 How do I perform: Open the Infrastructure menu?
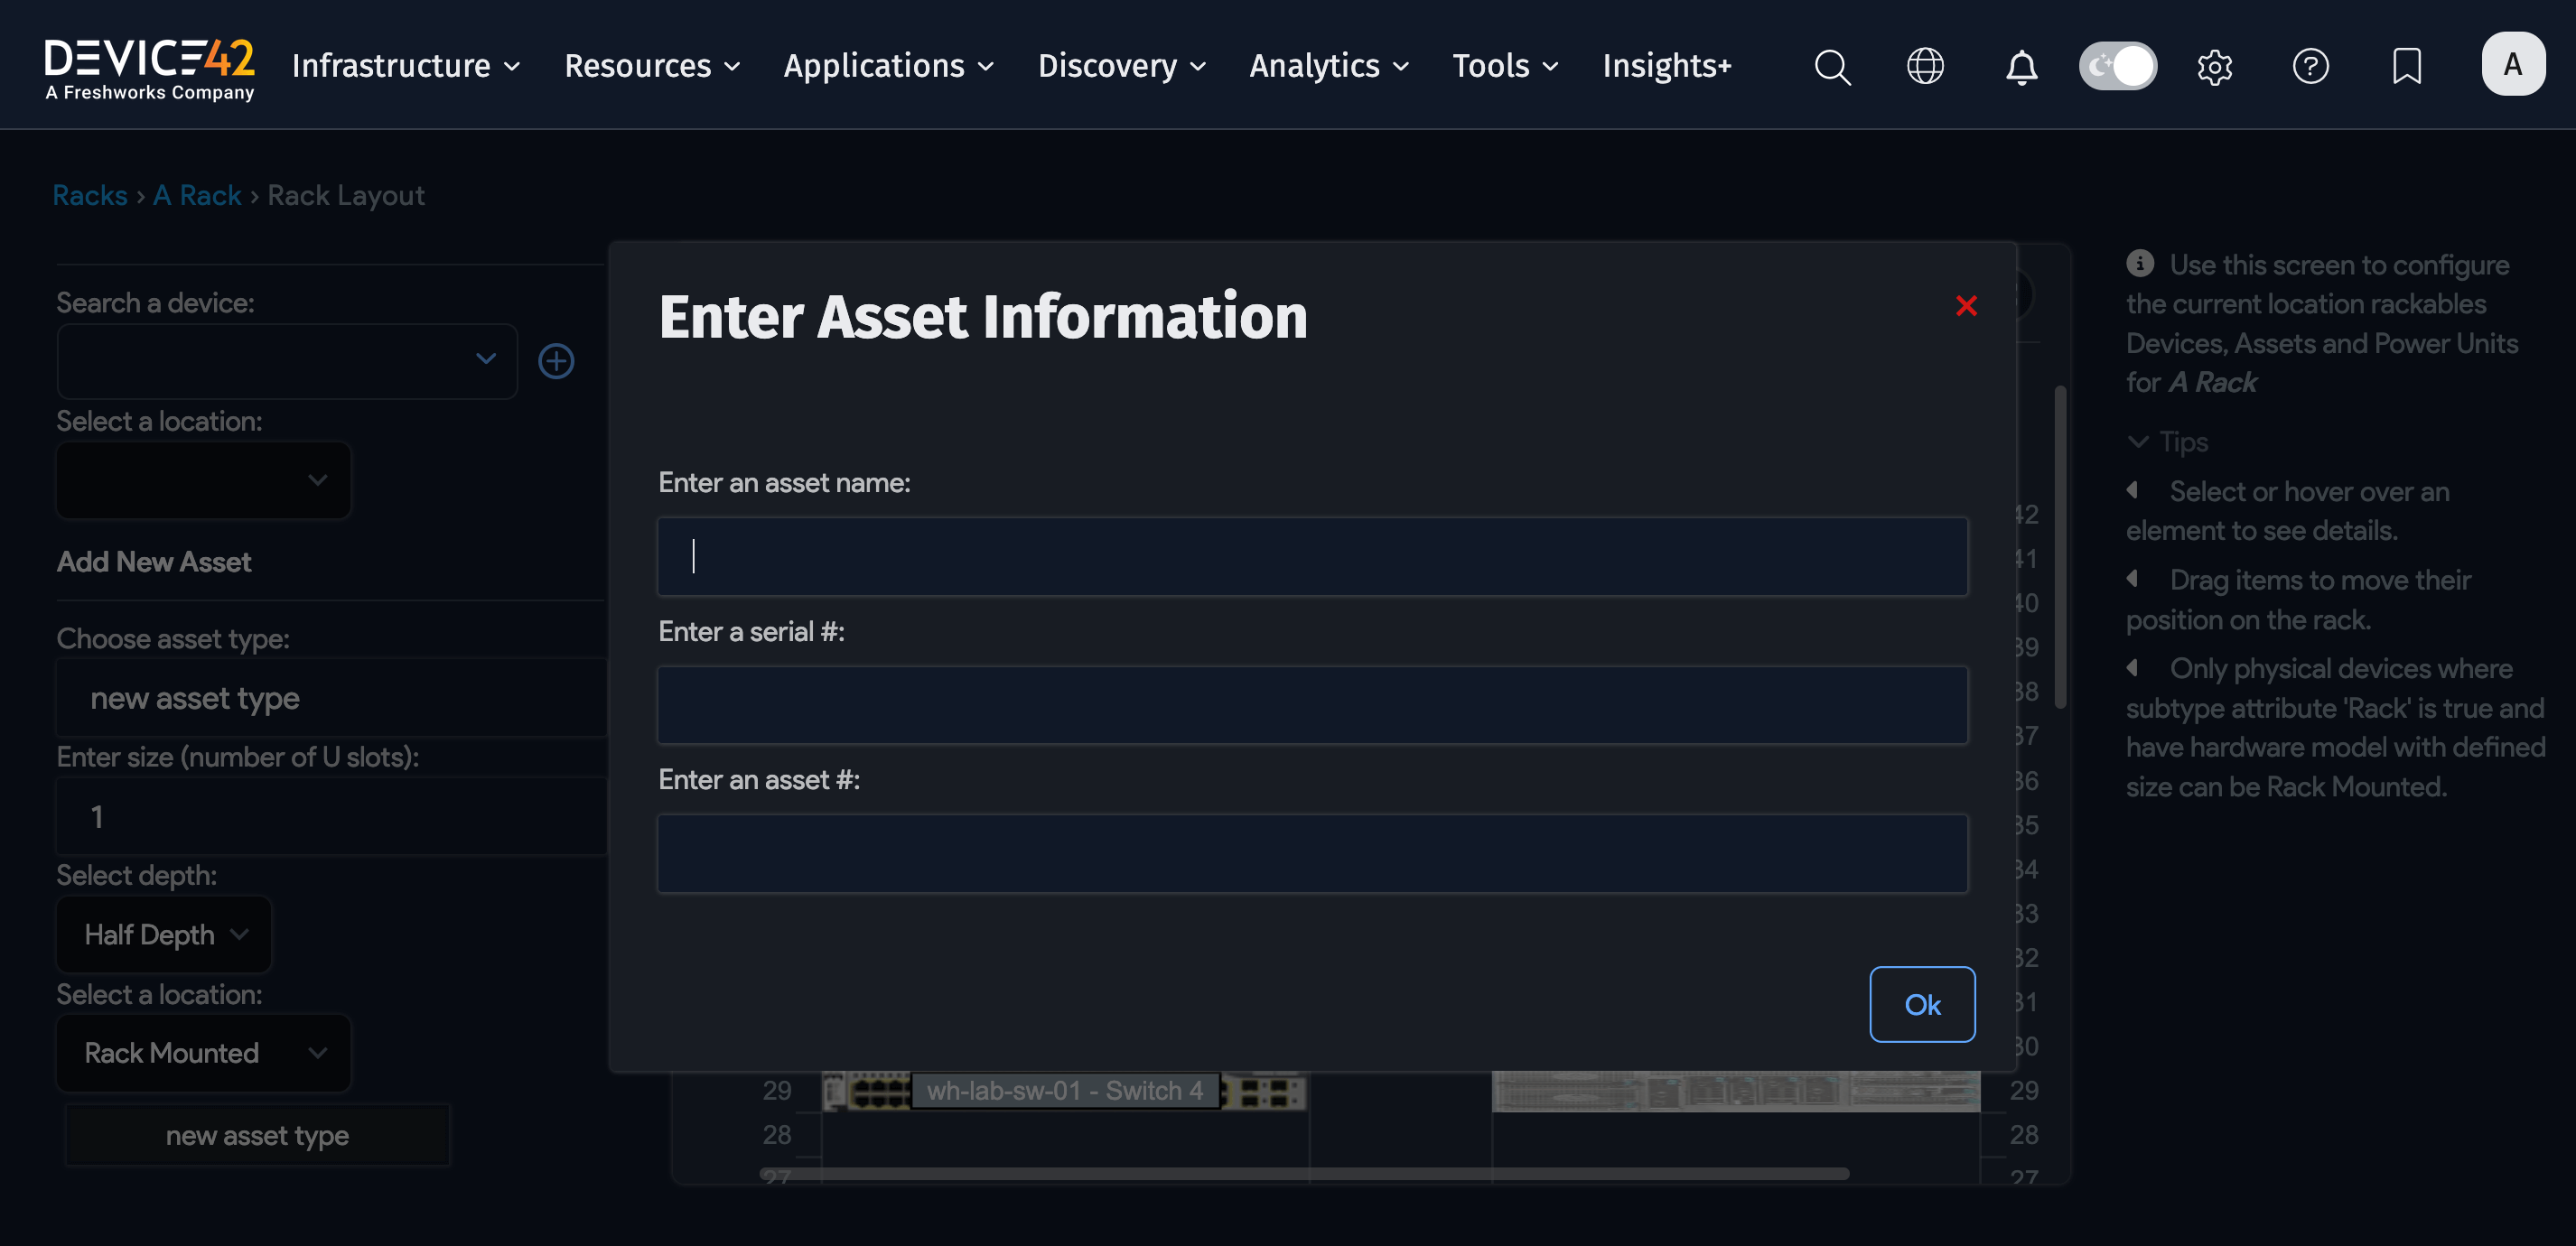405,66
